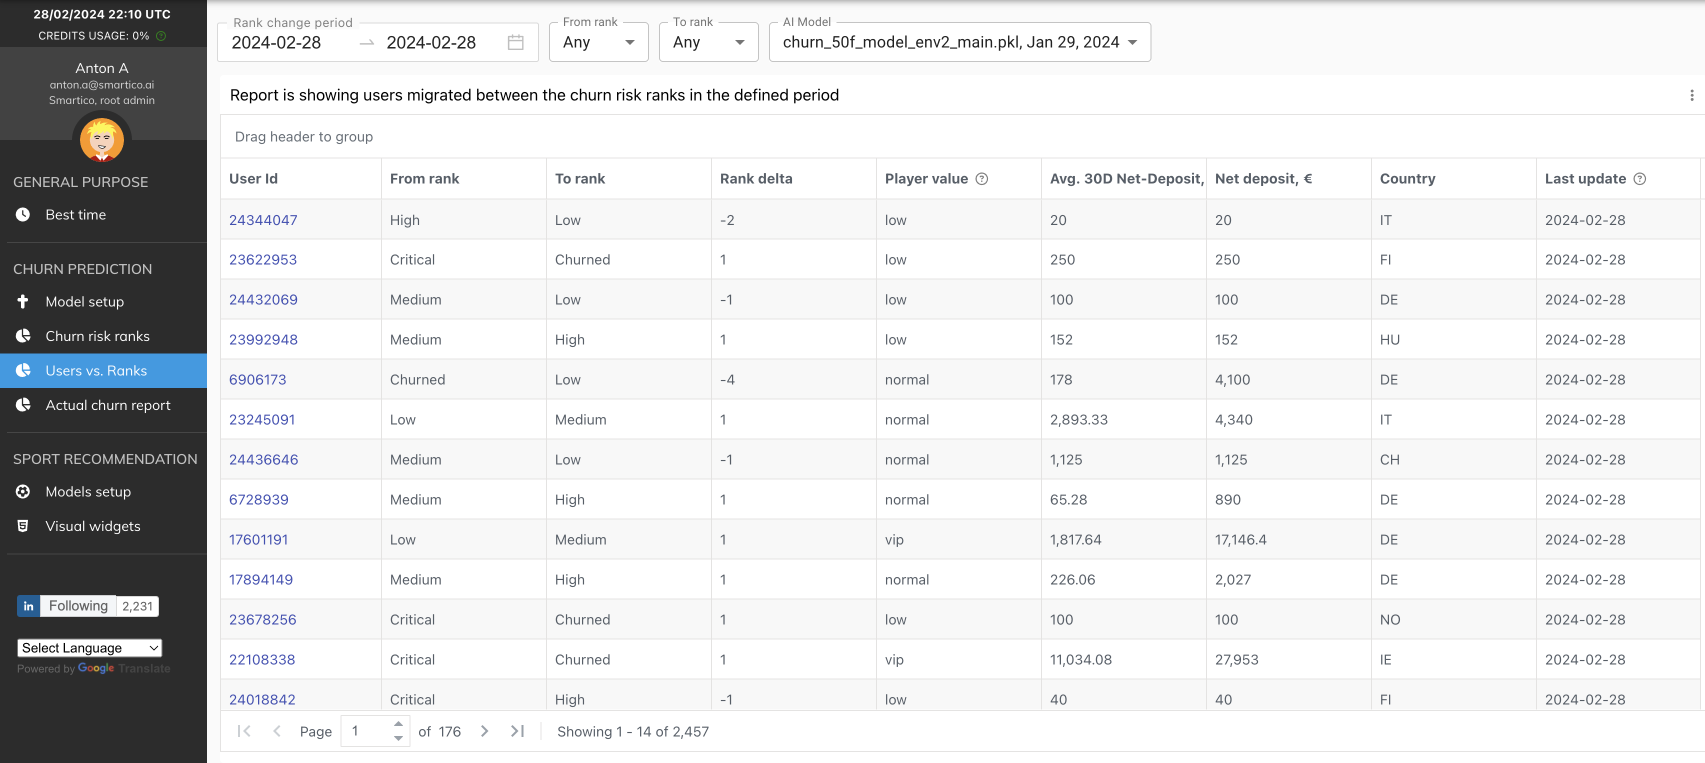
Task: Click the Last update help icon
Action: (1639, 179)
